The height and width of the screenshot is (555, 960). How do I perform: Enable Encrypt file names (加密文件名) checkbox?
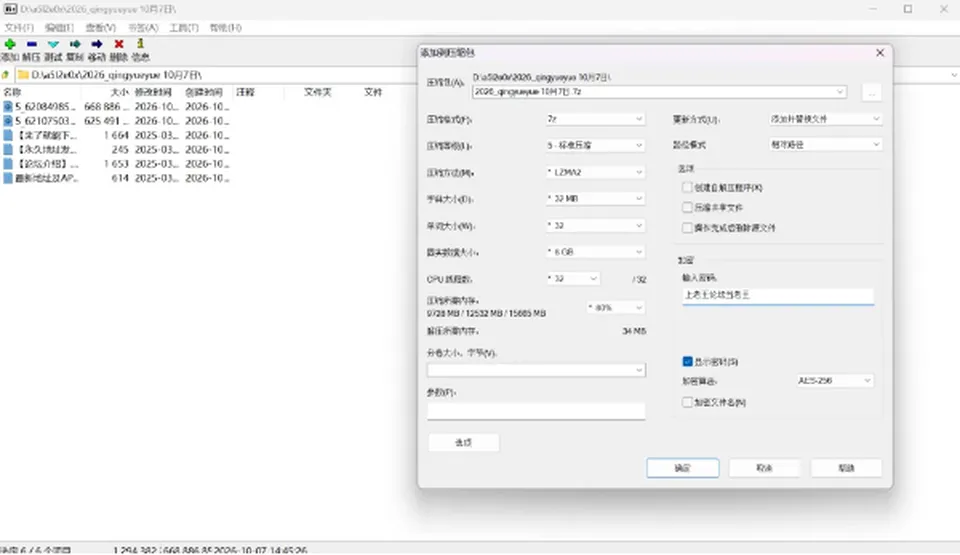[687, 402]
